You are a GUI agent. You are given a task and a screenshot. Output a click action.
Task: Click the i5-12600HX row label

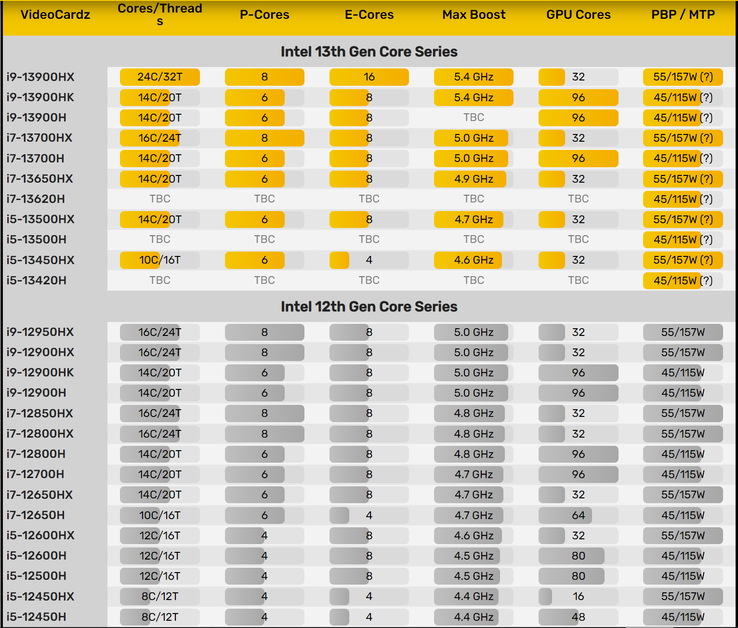point(40,535)
